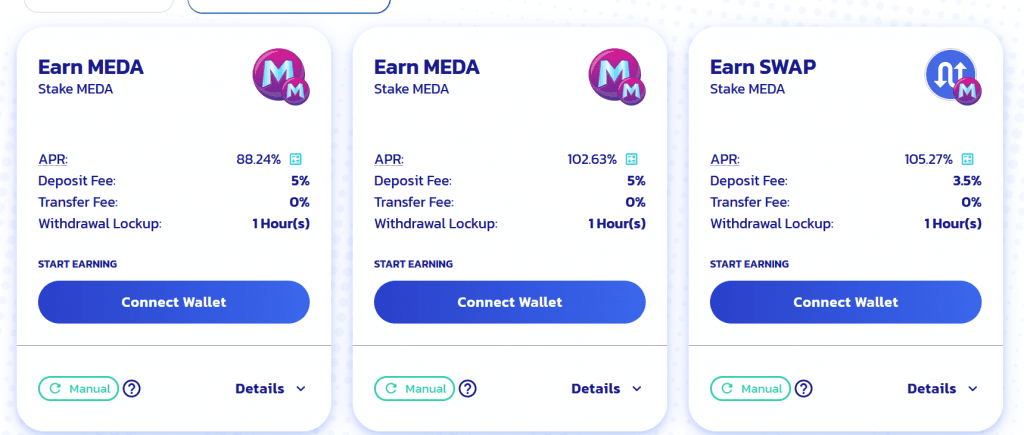The image size is (1024, 435).
Task: Click the APR label in Earn SWAP card
Action: click(725, 159)
